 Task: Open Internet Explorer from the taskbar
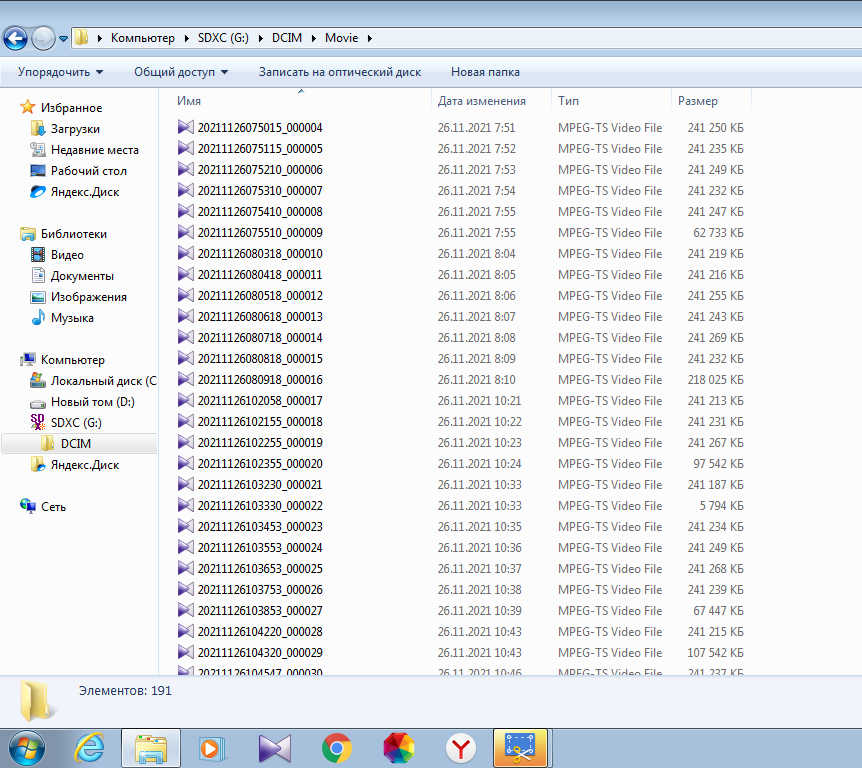(89, 748)
